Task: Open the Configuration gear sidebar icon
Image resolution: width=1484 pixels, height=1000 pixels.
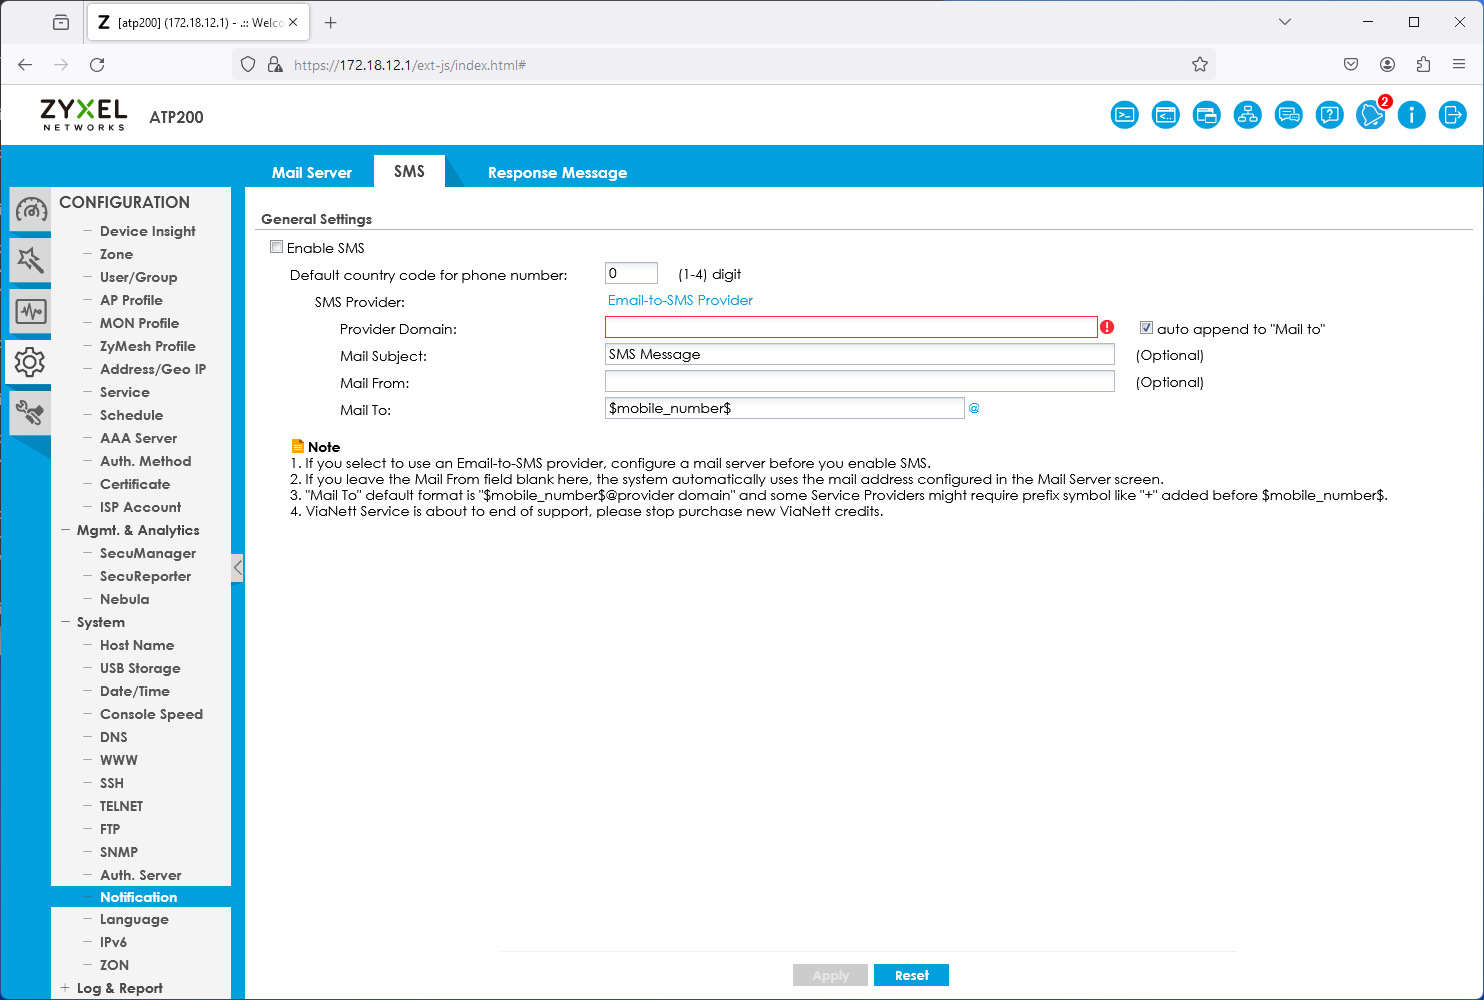Action: pos(29,362)
